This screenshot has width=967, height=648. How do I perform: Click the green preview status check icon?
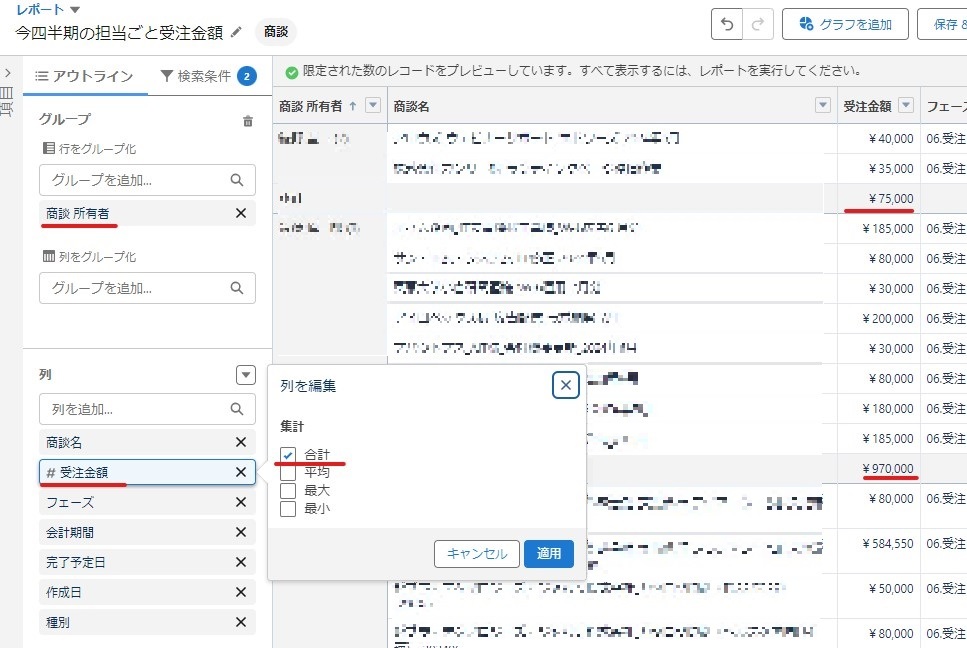292,73
